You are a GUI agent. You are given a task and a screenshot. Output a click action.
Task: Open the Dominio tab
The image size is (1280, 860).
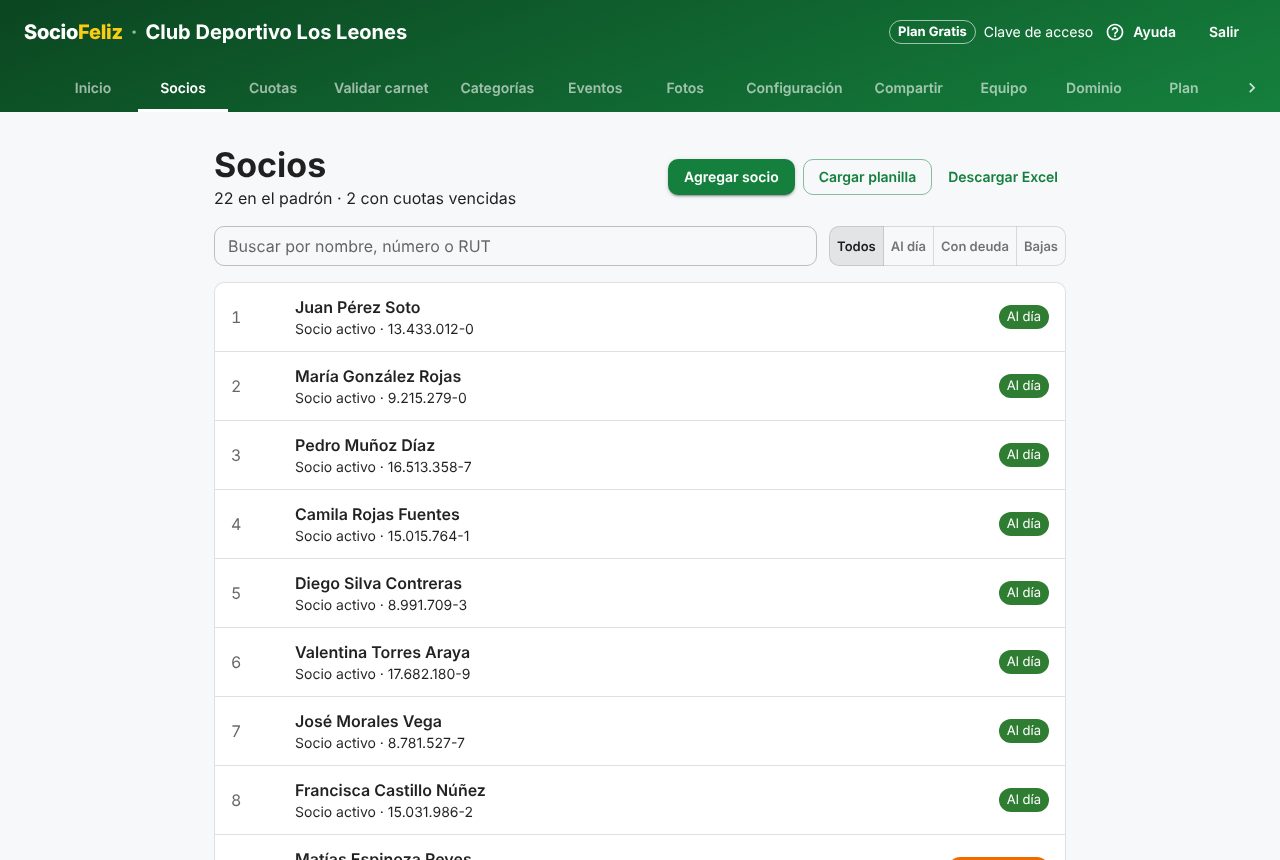(x=1094, y=88)
